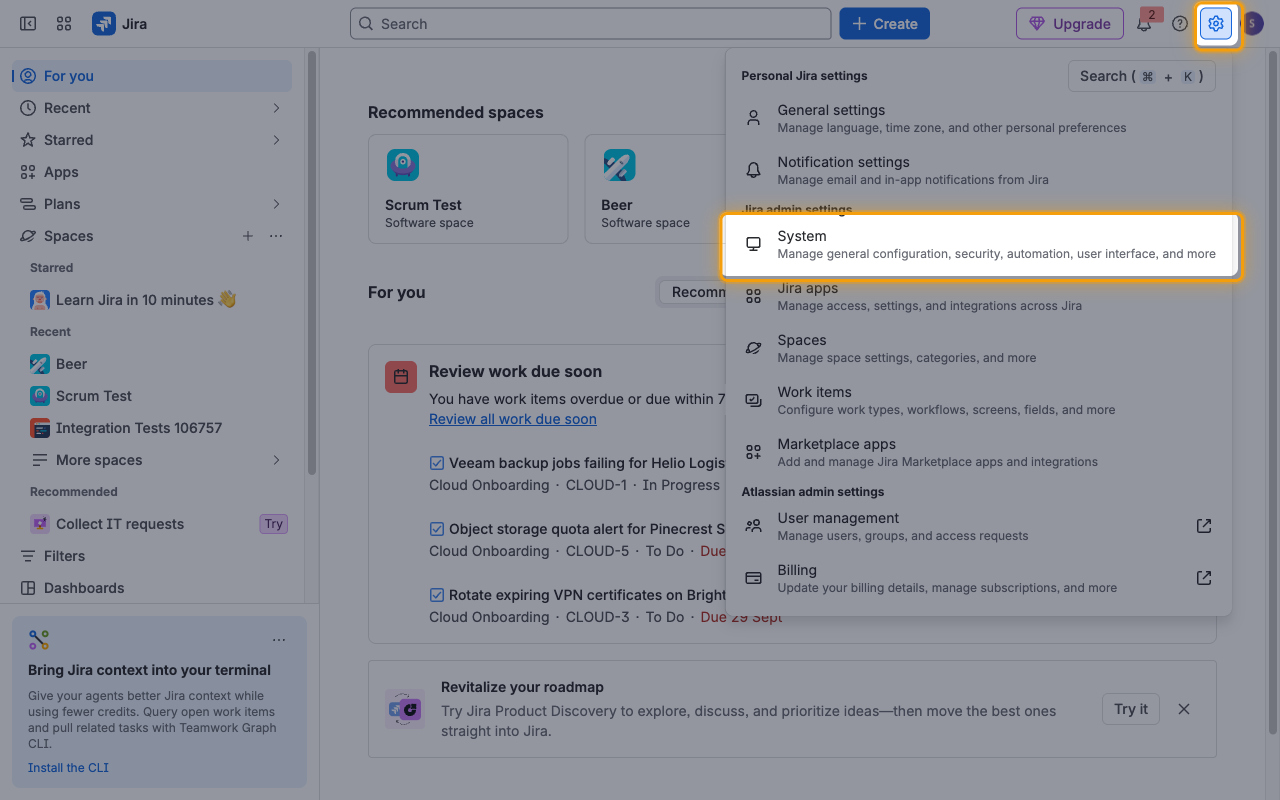Image resolution: width=1280 pixels, height=800 pixels.
Task: Open Dashboards in the sidebar
Action: [152, 588]
